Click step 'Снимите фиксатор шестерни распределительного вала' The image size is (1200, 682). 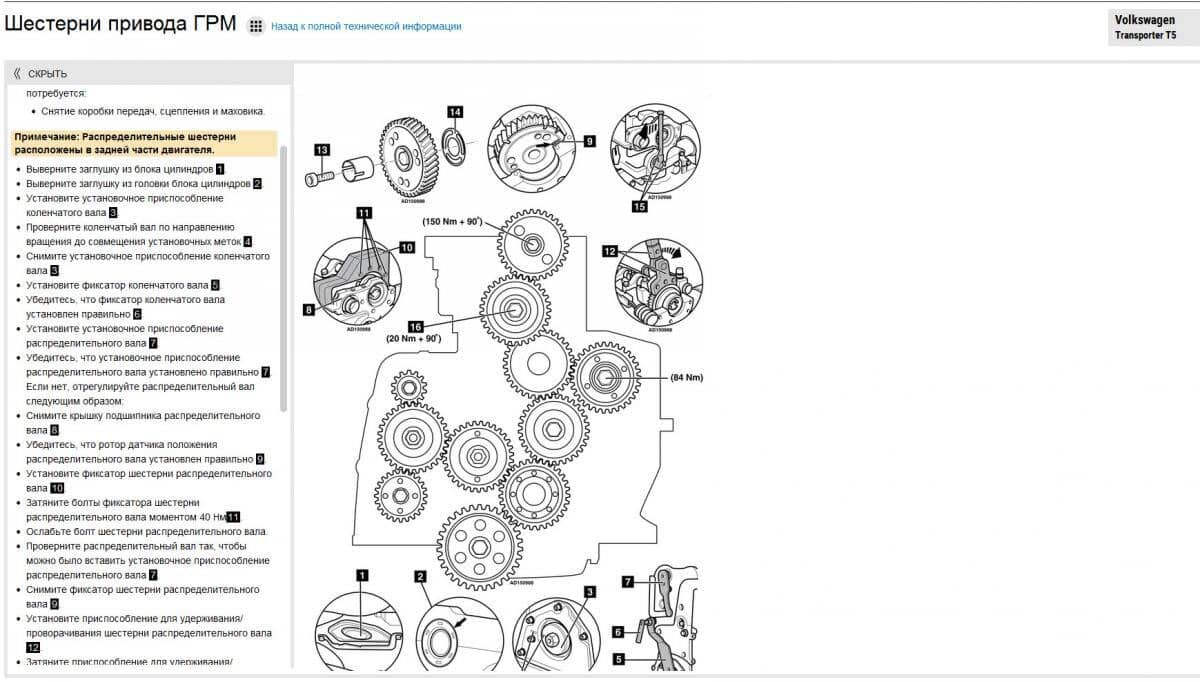143,597
